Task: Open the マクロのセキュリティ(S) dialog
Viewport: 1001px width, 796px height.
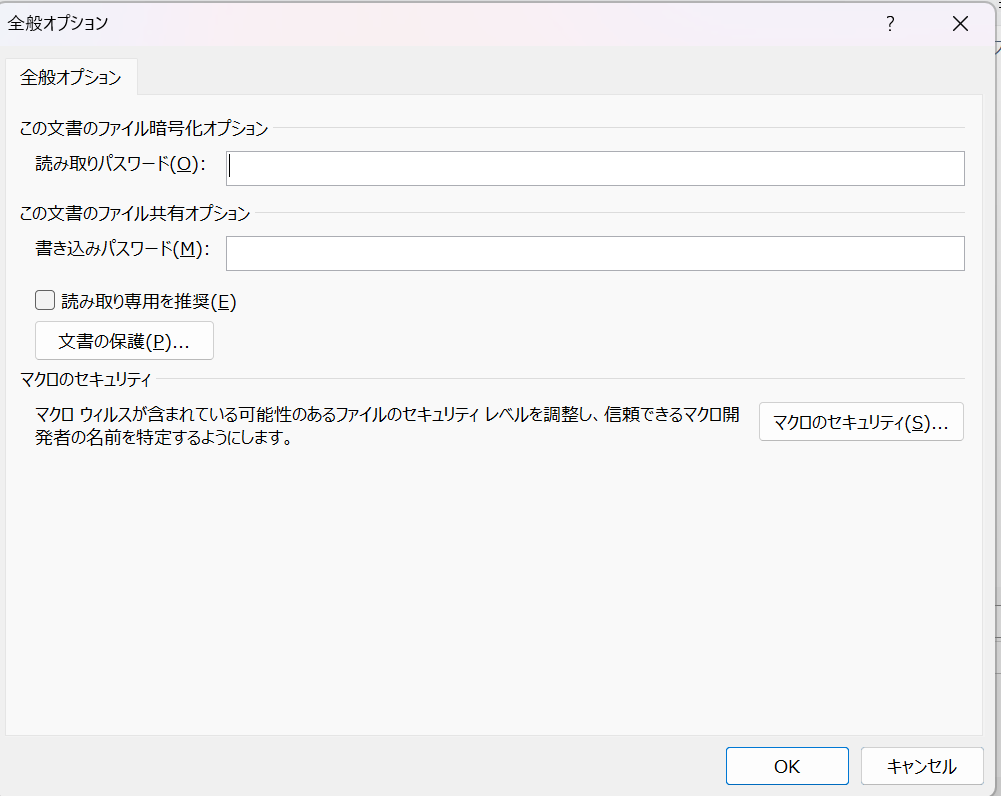Action: click(861, 422)
